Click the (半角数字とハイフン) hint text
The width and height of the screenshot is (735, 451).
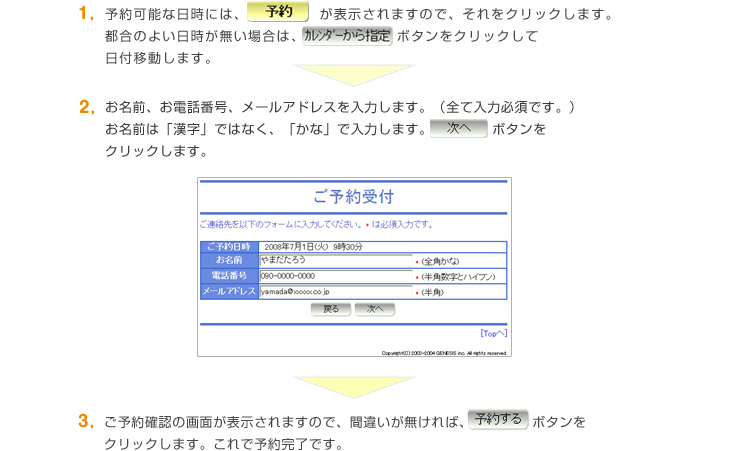(x=458, y=277)
